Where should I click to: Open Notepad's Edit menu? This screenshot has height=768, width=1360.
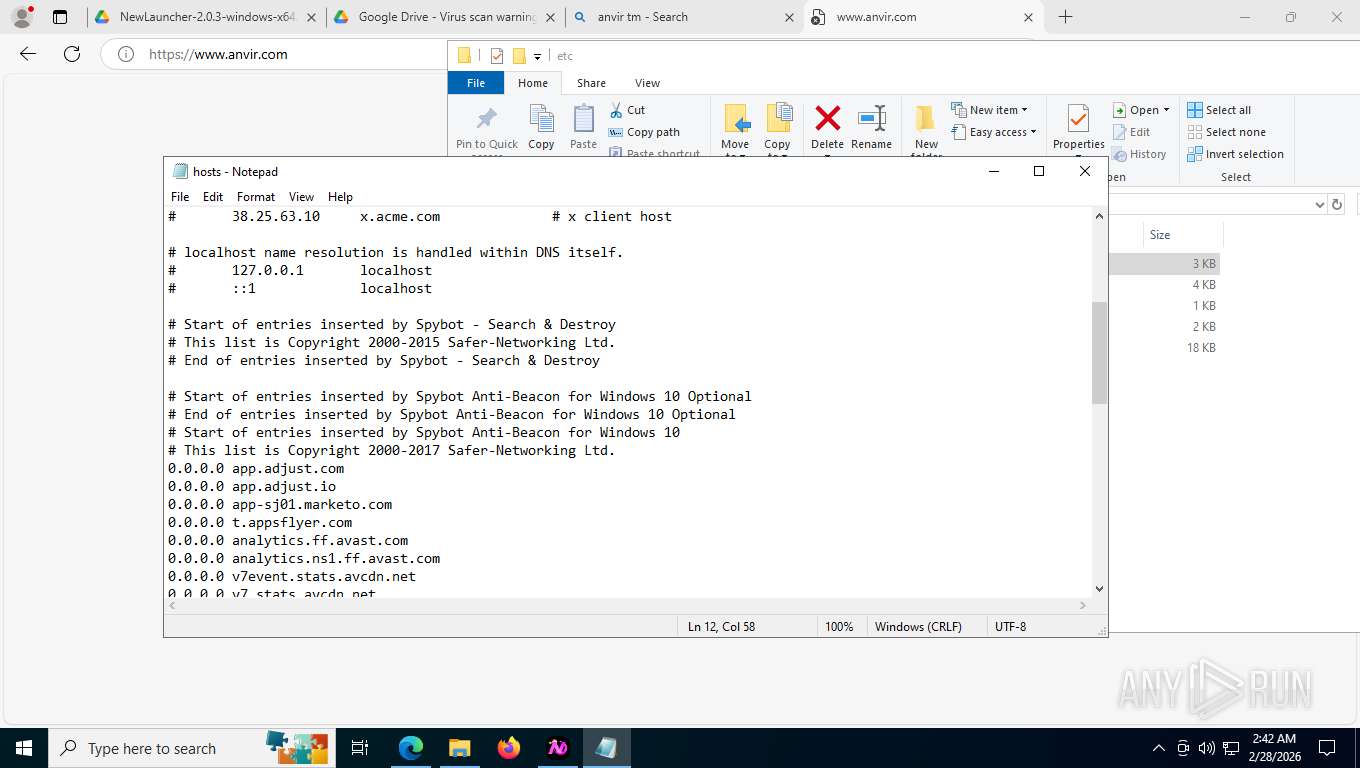pos(213,197)
